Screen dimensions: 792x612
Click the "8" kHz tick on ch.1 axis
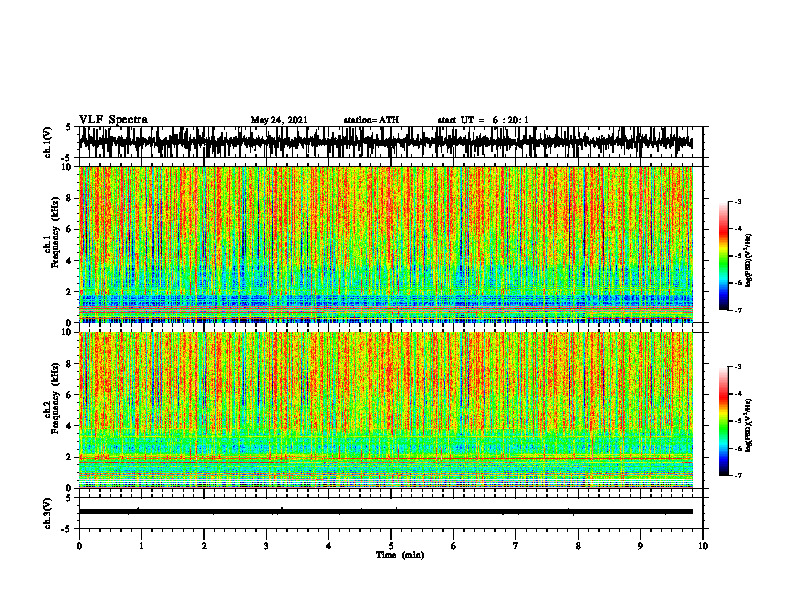pos(70,198)
